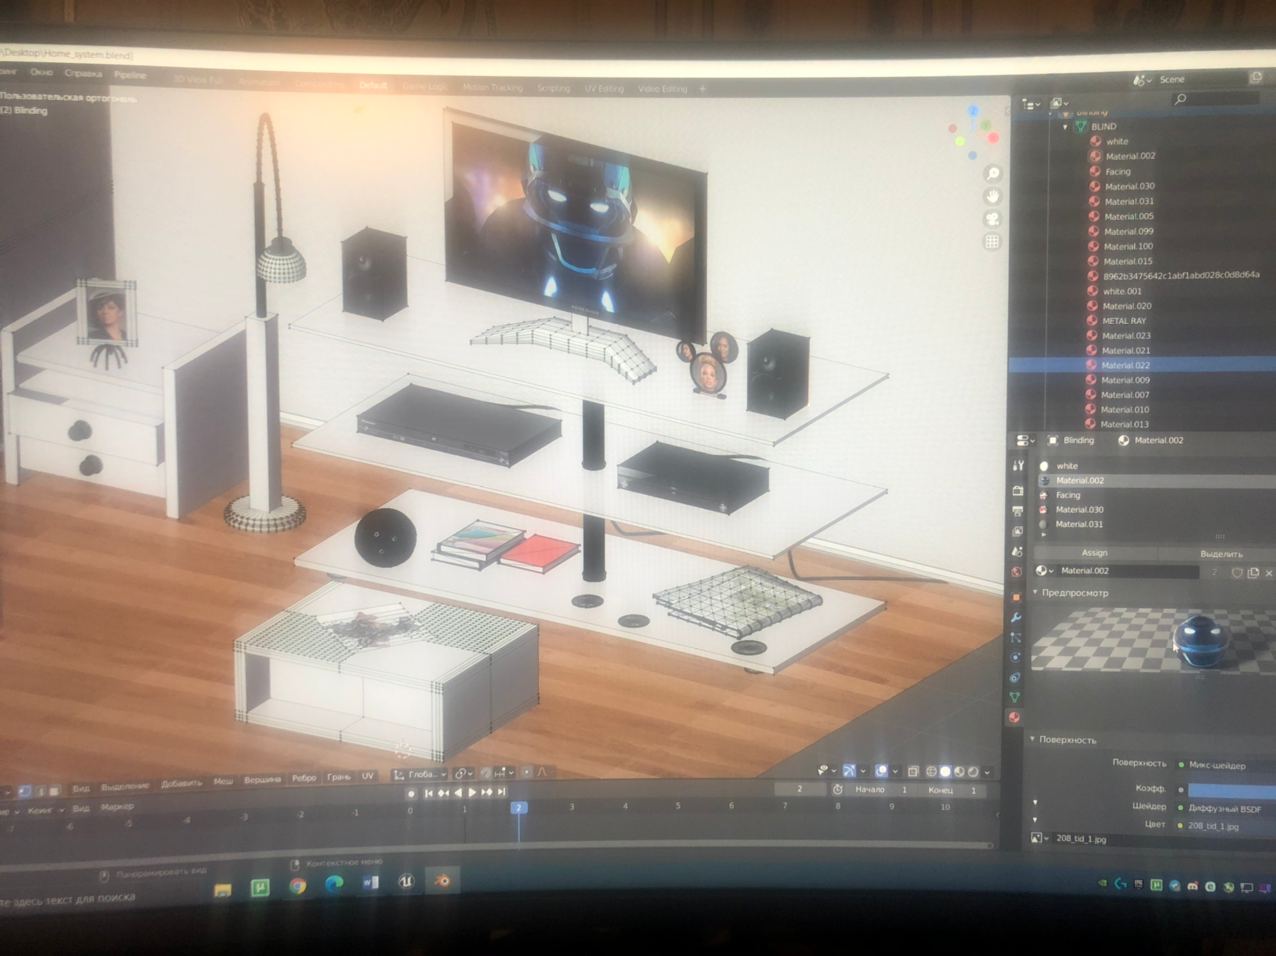Screen dimensions: 1276x956
Task: Click the timeline playhead at frame 2
Action: click(x=518, y=807)
